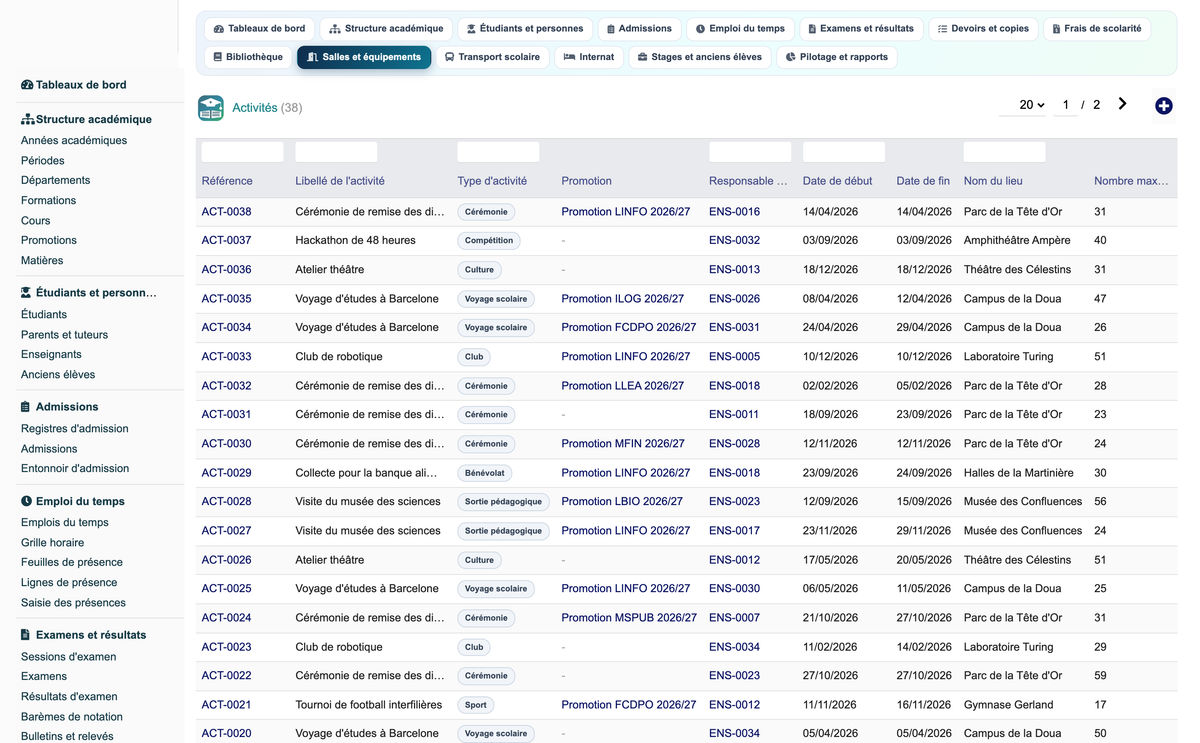Image resolution: width=1200 pixels, height=743 pixels.
Task: Open the Étudiants et personnes top tab
Action: tap(525, 29)
